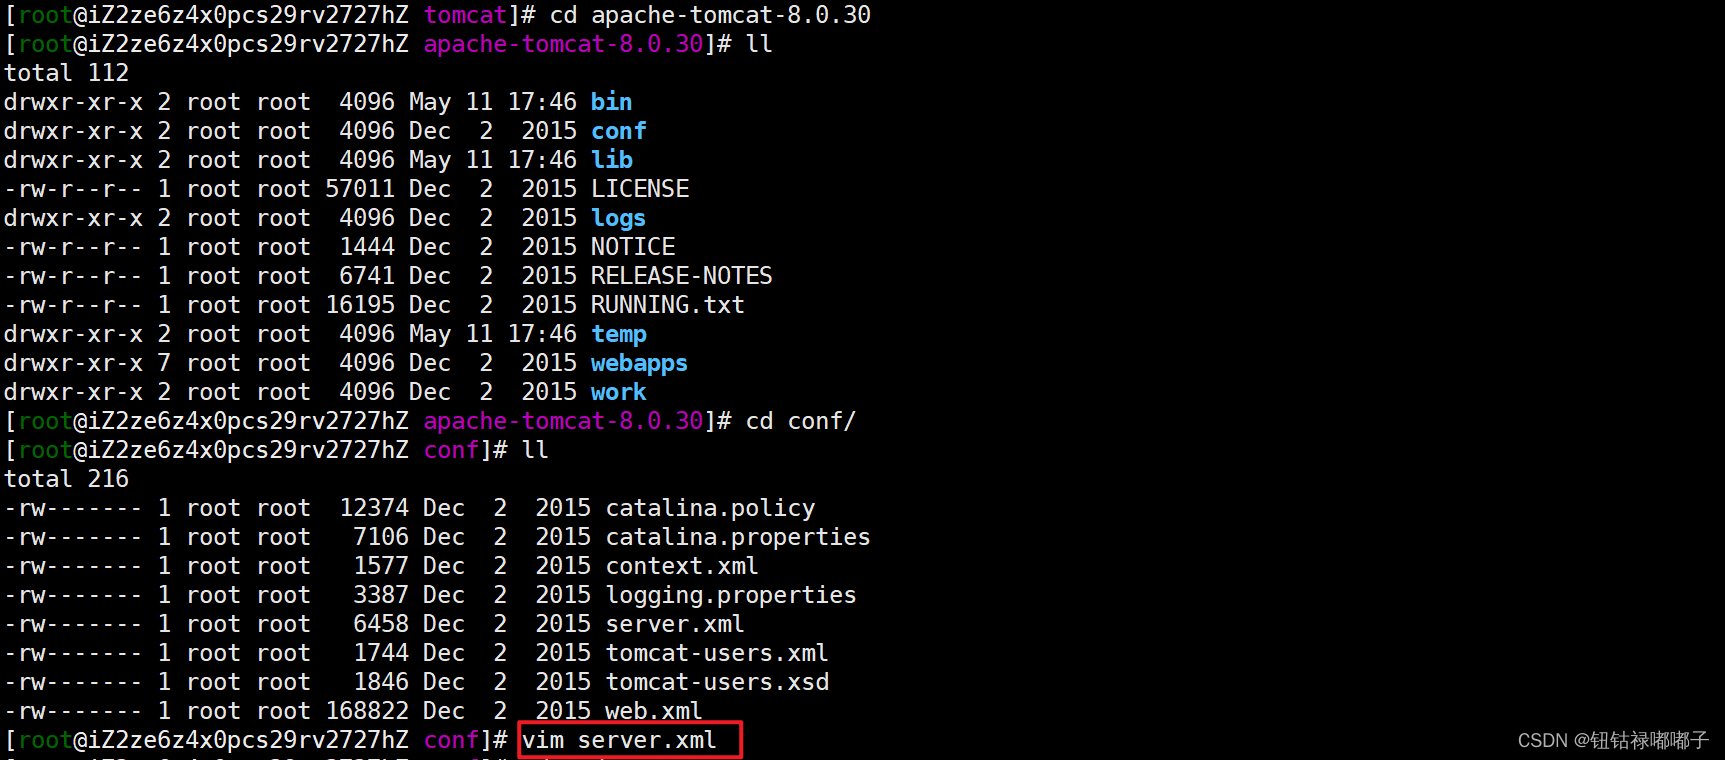Click the 'drwxr-xr-x 7' permissions of webapps
Image resolution: width=1725 pixels, height=760 pixels.
tap(88, 363)
